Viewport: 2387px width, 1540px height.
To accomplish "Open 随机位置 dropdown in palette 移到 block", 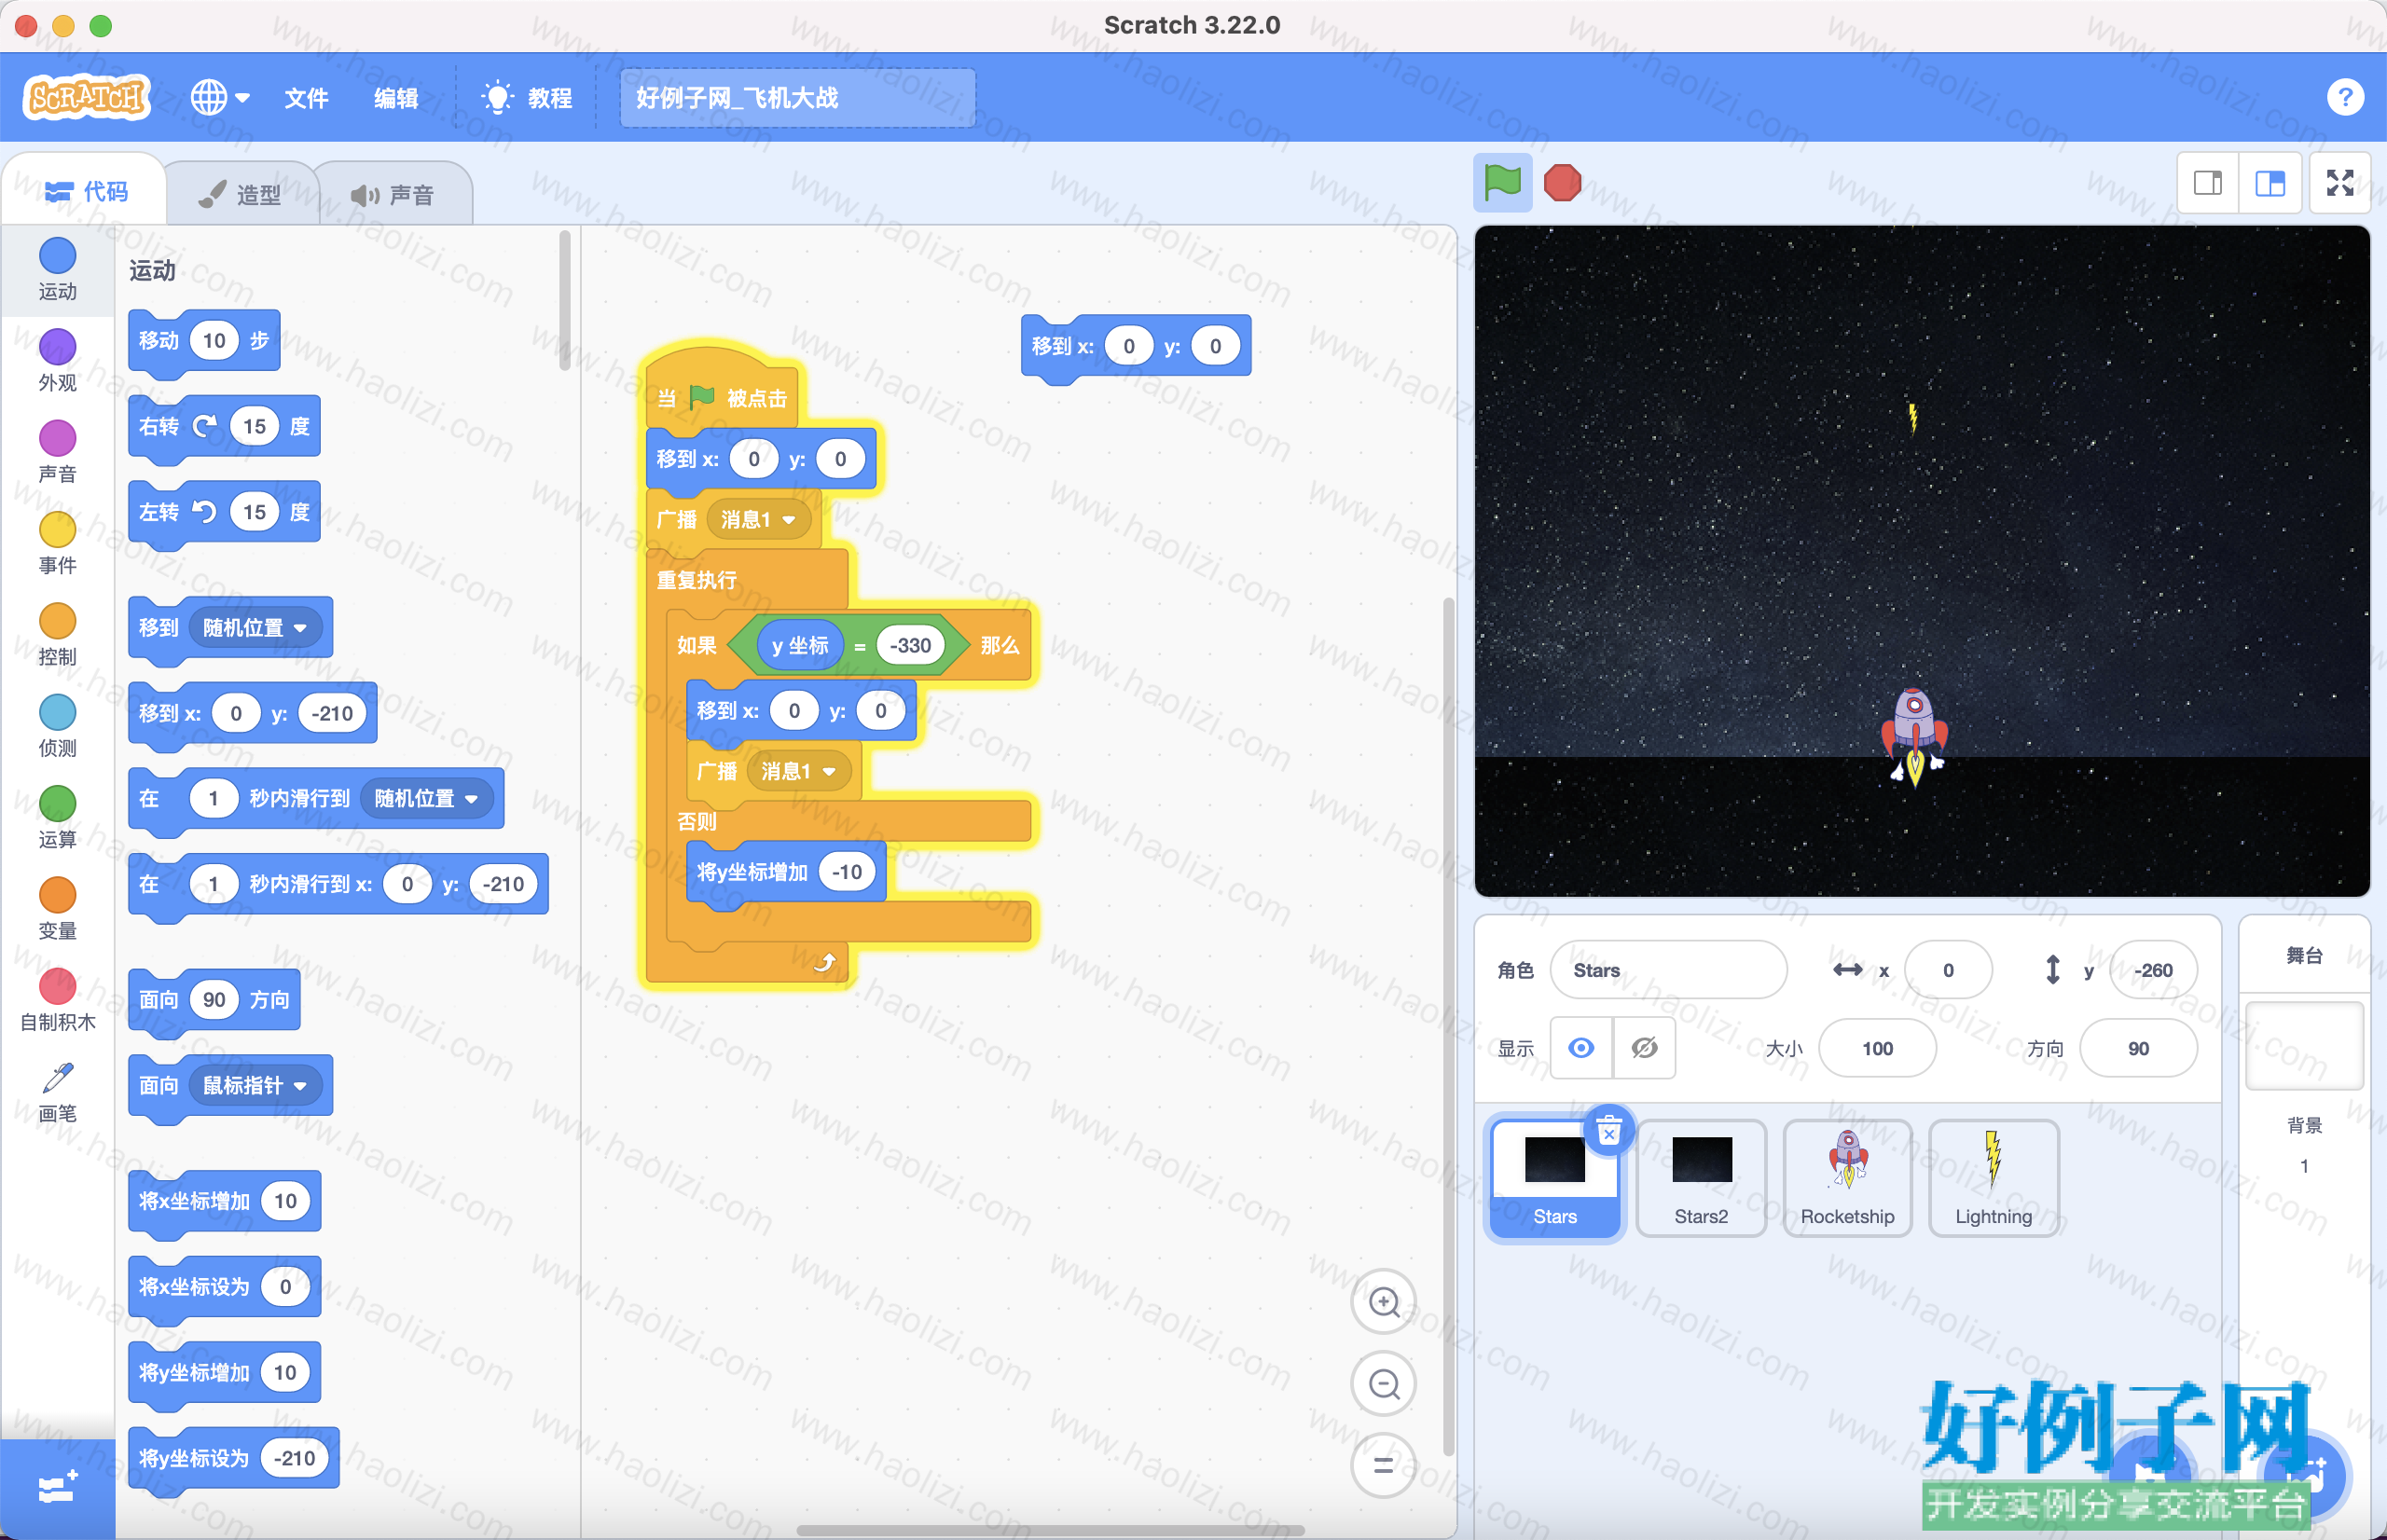I will (x=255, y=628).
